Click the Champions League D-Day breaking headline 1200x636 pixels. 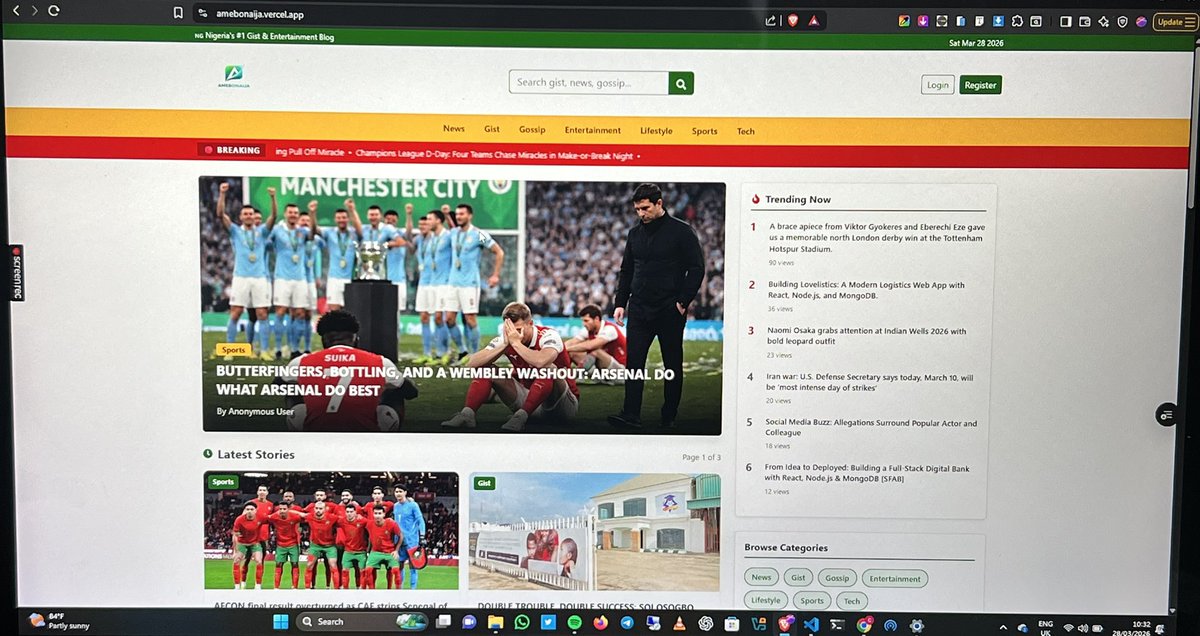494,155
